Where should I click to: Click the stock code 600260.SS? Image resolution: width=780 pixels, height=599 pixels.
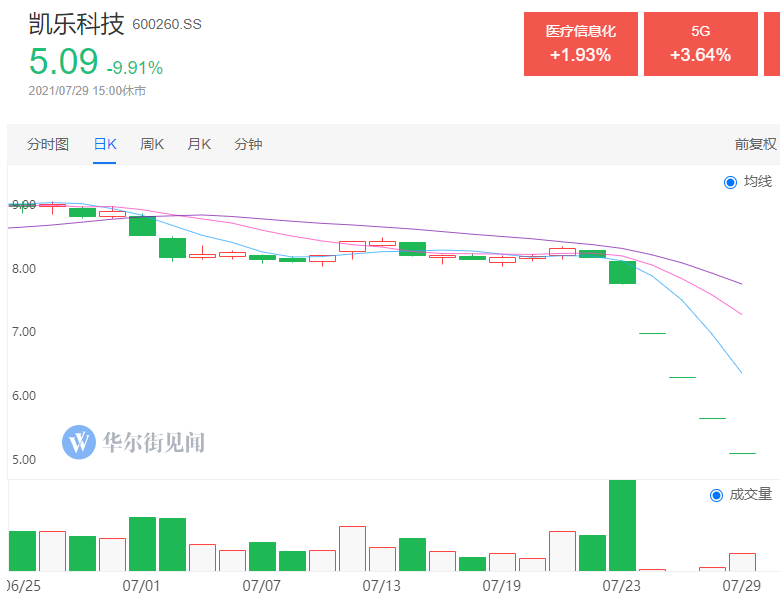pos(167,24)
